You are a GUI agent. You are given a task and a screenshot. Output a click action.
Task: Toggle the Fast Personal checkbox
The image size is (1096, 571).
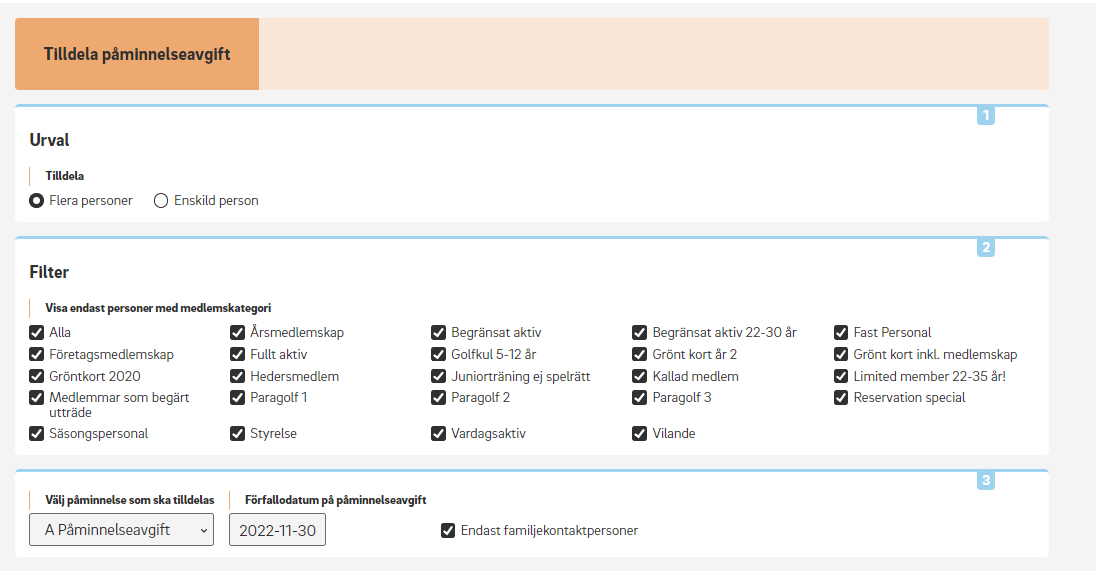coord(841,332)
